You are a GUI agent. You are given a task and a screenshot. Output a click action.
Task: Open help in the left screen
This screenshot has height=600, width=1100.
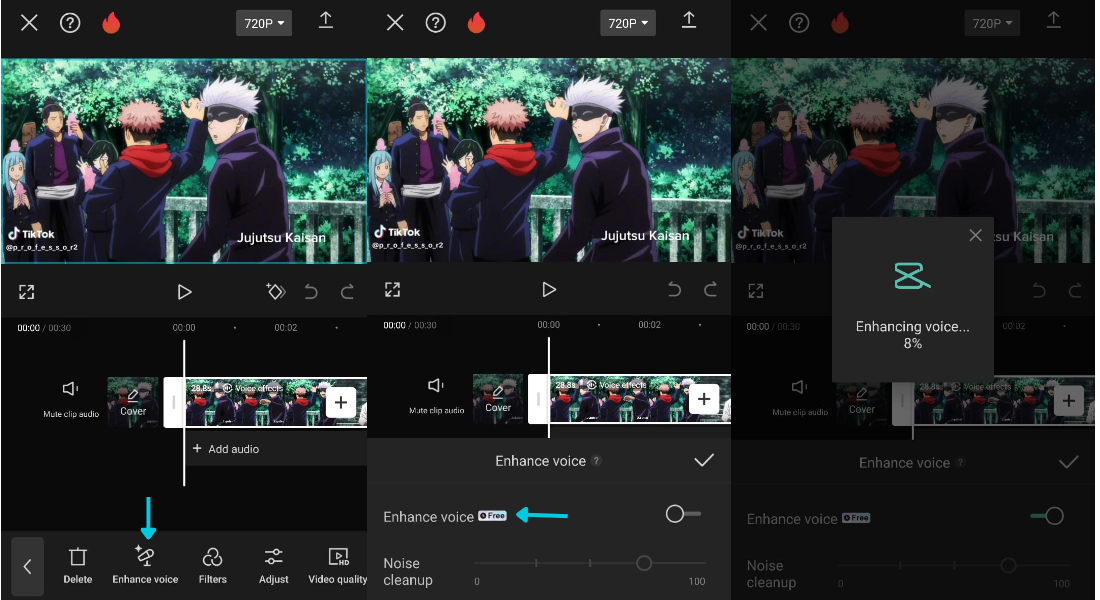point(70,23)
